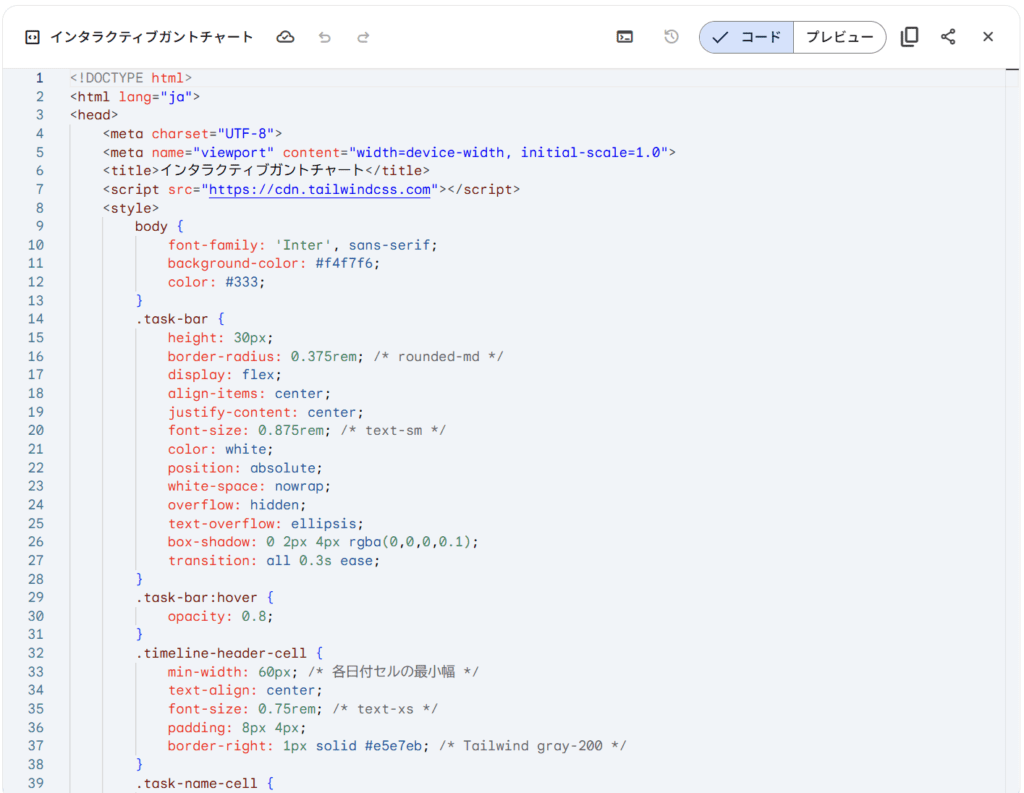Image resolution: width=1024 pixels, height=793 pixels.
Task: Copy the code with the copy icon
Action: tap(910, 37)
